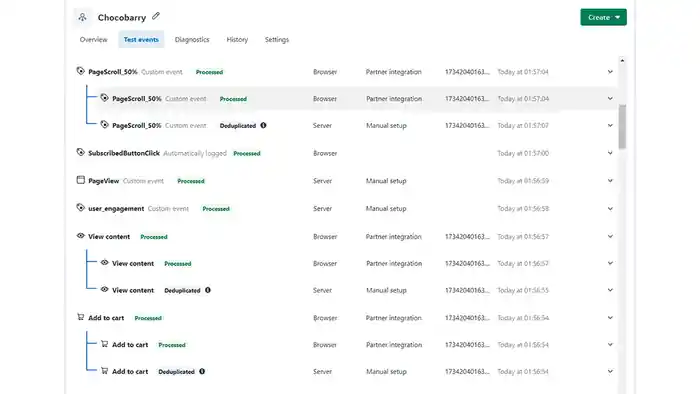The image size is (700, 394).
Task: Click Manual setup in PageView row
Action: tap(386, 181)
